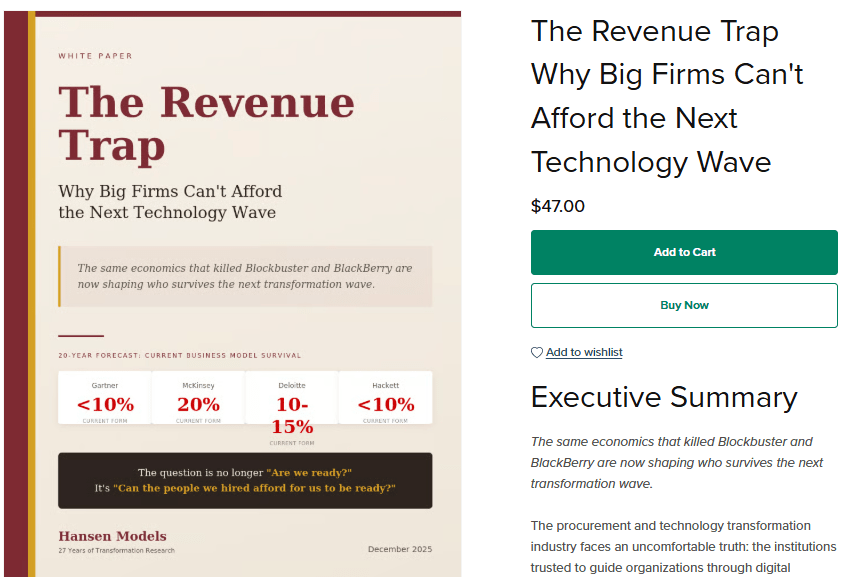The image size is (844, 577).
Task: Open the Add to wishlist link
Action: [x=584, y=352]
